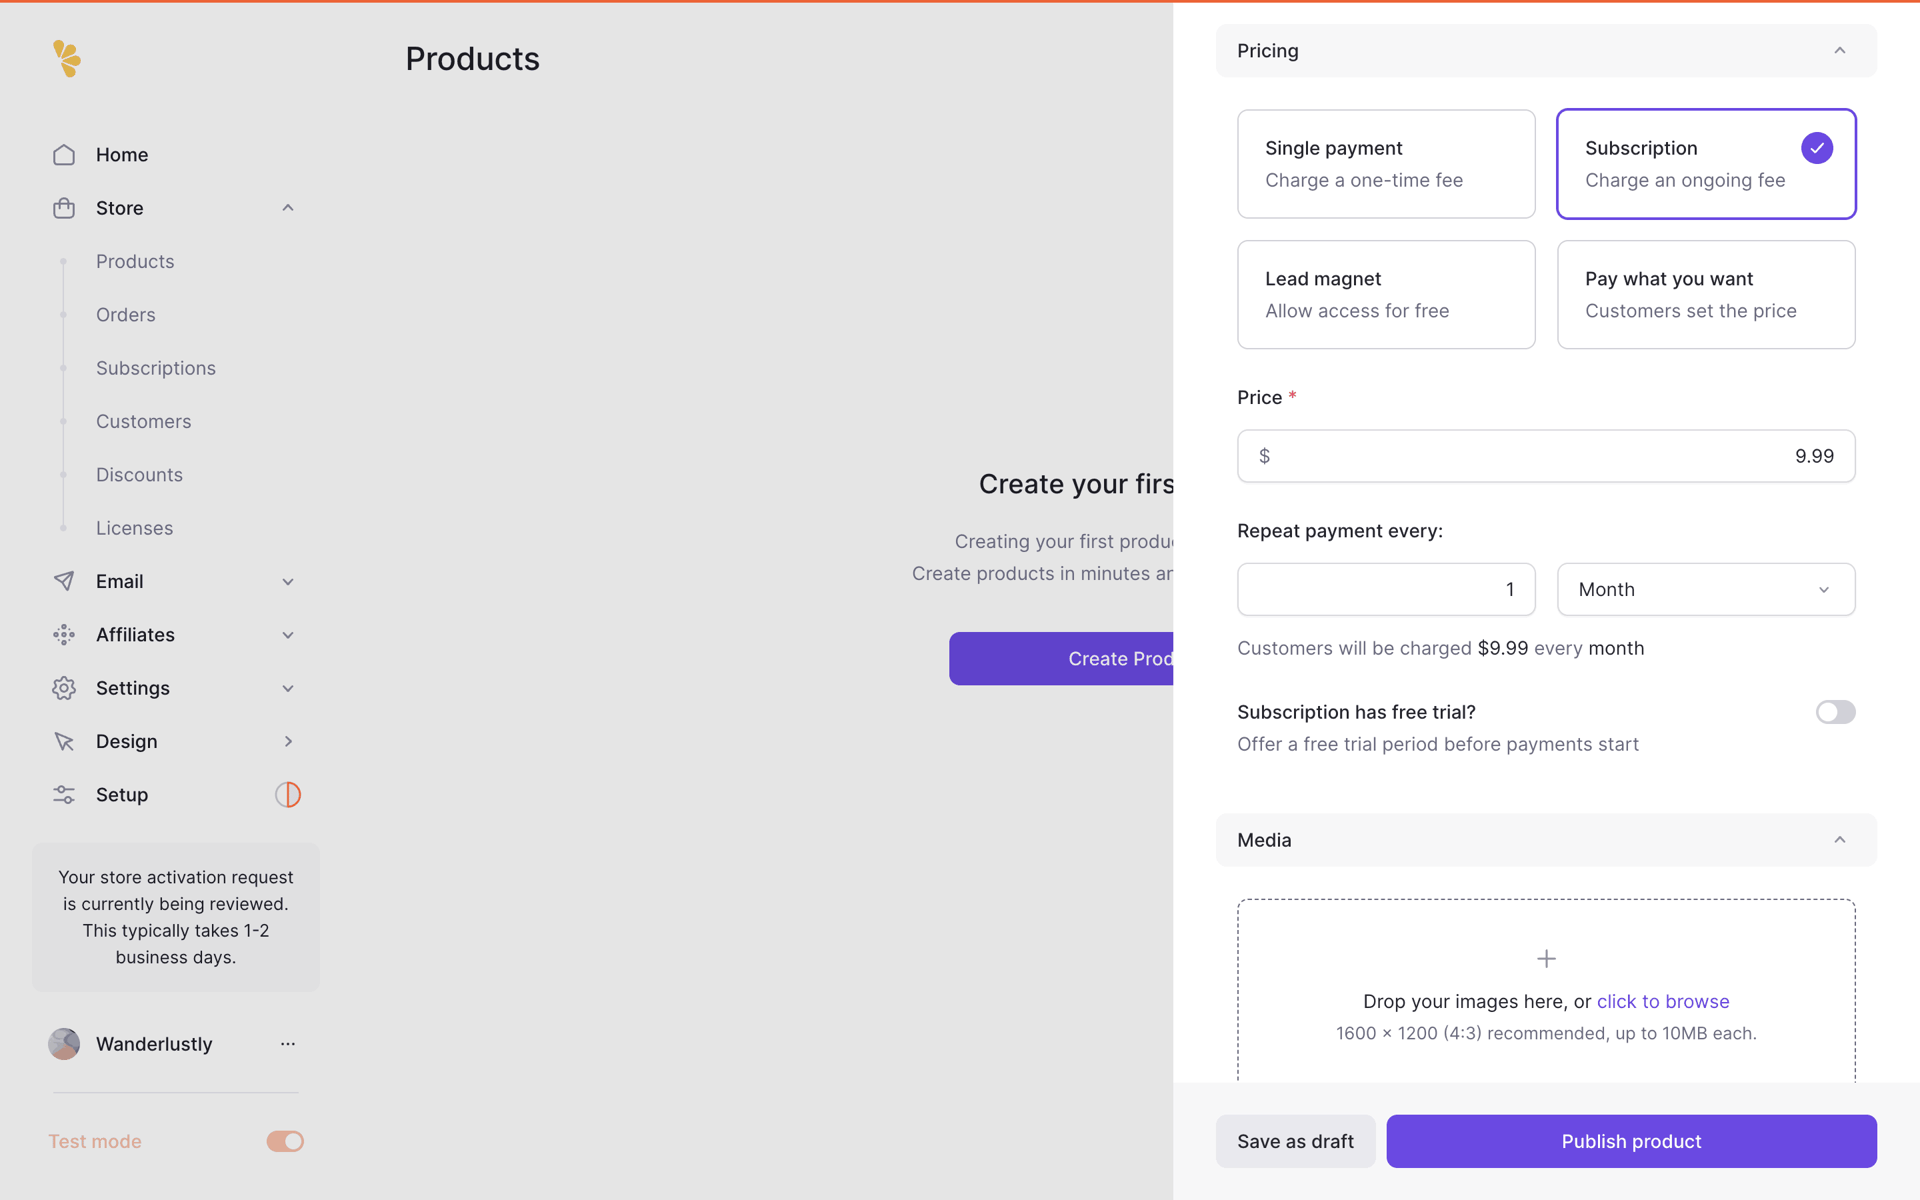Click the '1600 × 1200 (4:3) recommended' hint
Viewport: 1920px width, 1200px height.
click(1546, 1034)
